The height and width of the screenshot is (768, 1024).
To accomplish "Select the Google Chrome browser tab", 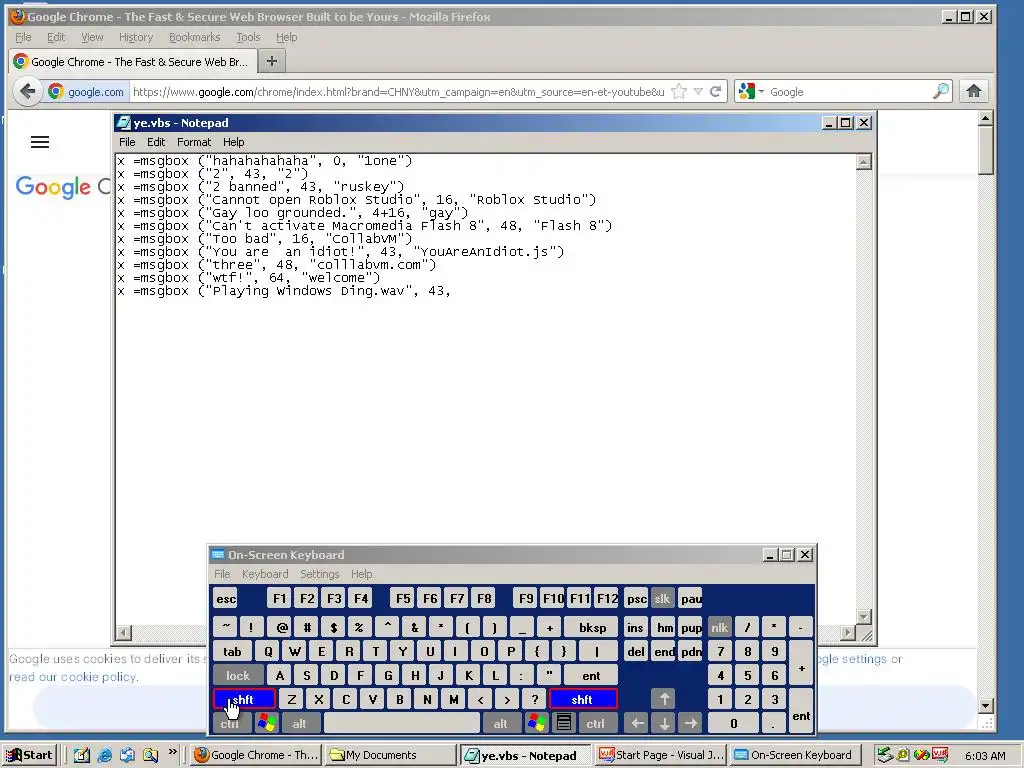I will 133,61.
